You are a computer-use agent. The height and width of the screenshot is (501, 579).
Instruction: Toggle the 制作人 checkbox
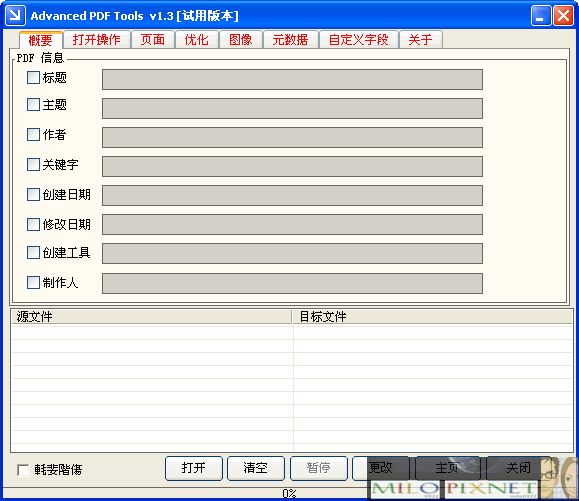33,282
